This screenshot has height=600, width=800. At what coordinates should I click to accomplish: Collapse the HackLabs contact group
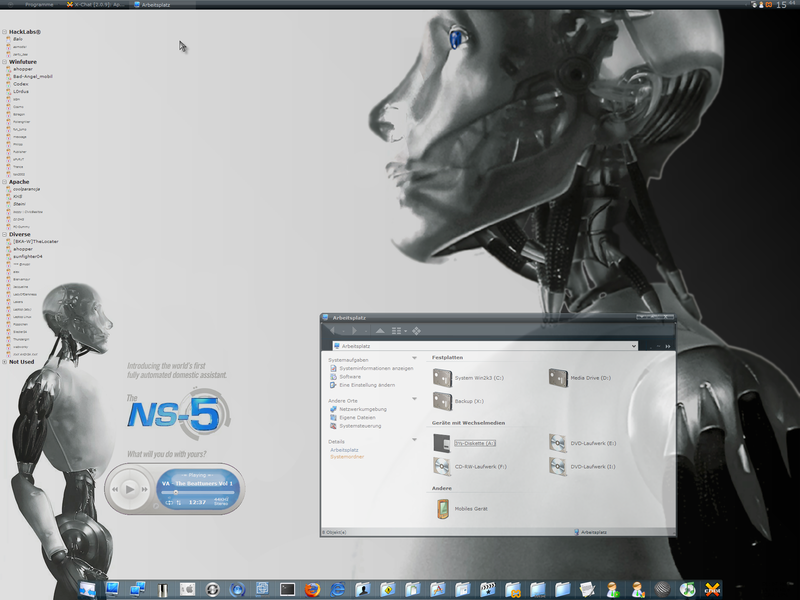coord(4,31)
